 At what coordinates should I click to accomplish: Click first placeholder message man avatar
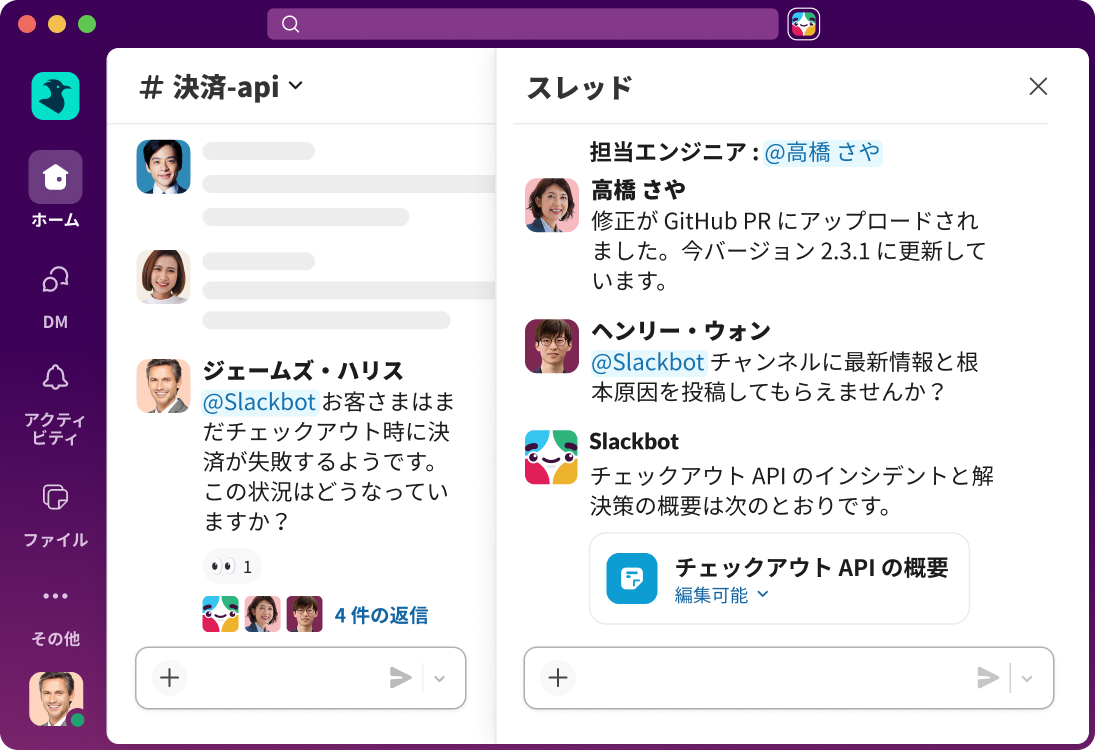pyautogui.click(x=163, y=166)
